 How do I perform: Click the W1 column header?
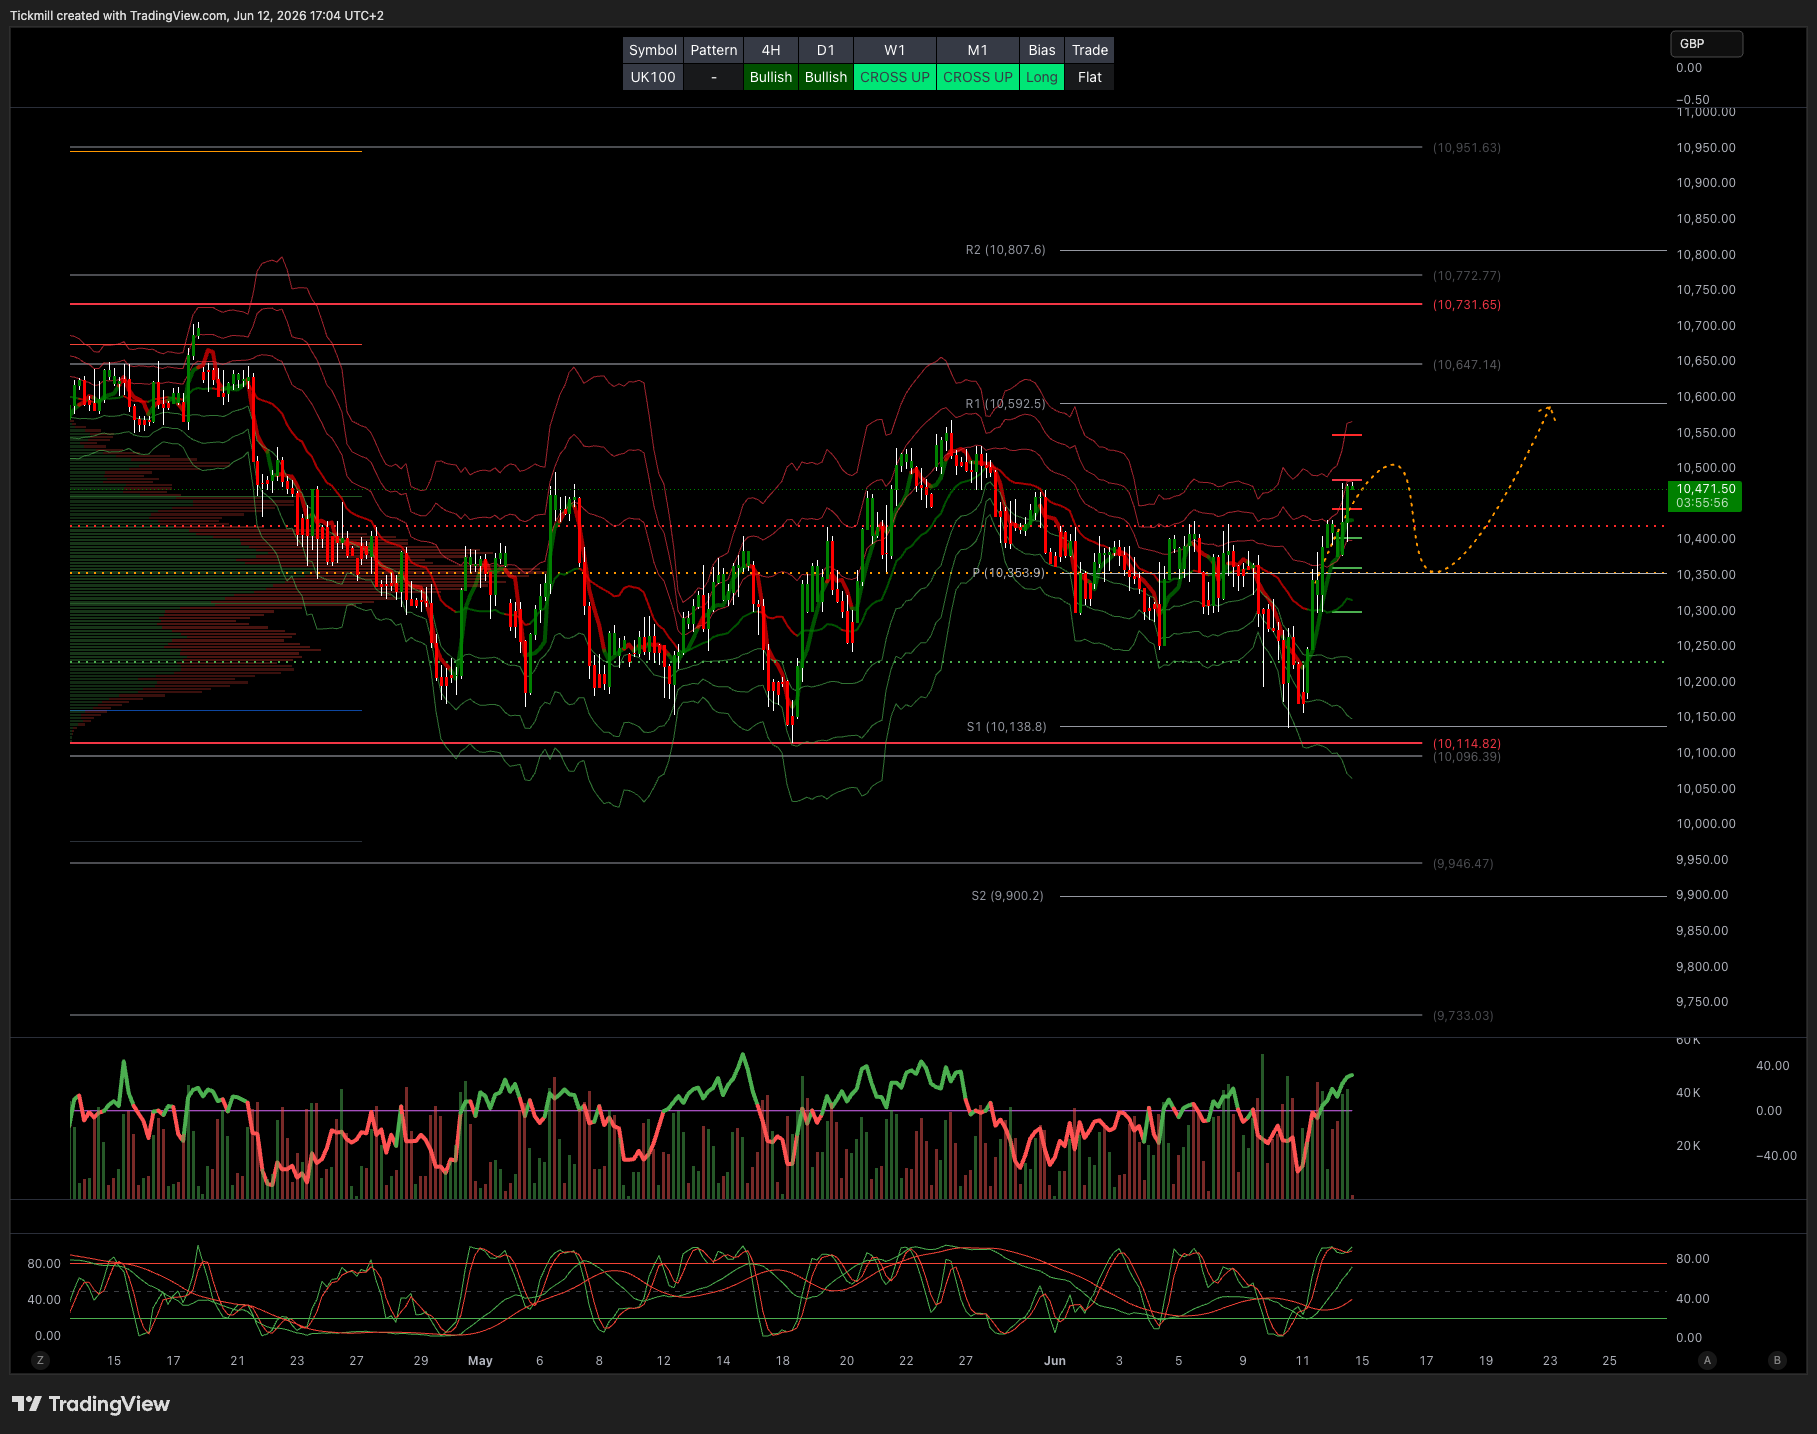click(895, 50)
